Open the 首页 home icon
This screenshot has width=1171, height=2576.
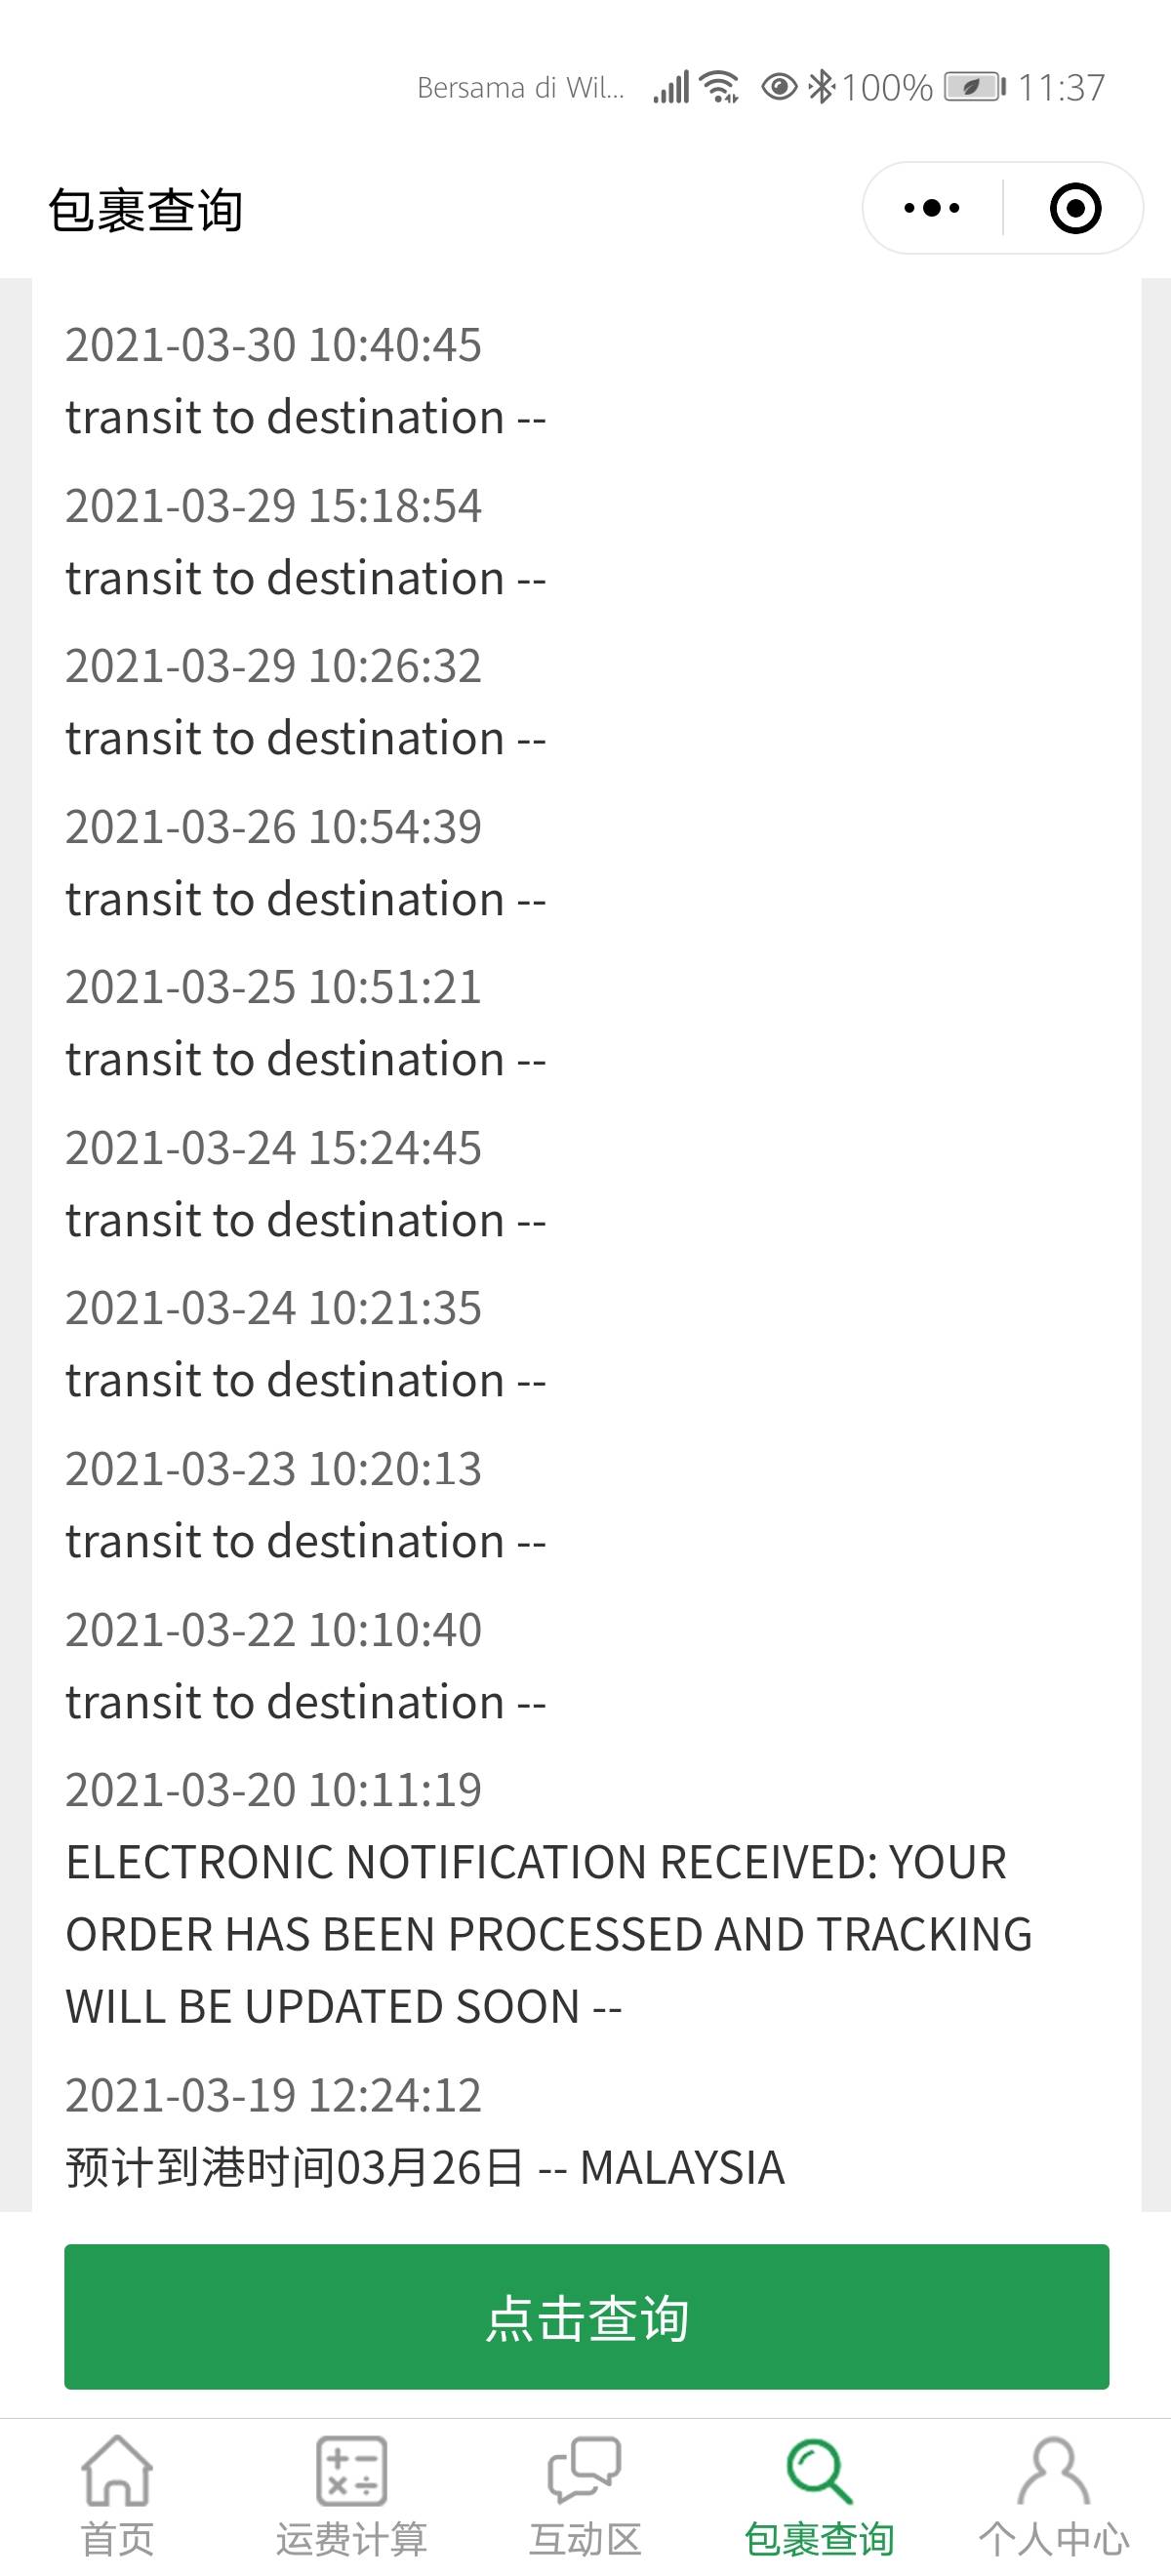click(x=117, y=2470)
